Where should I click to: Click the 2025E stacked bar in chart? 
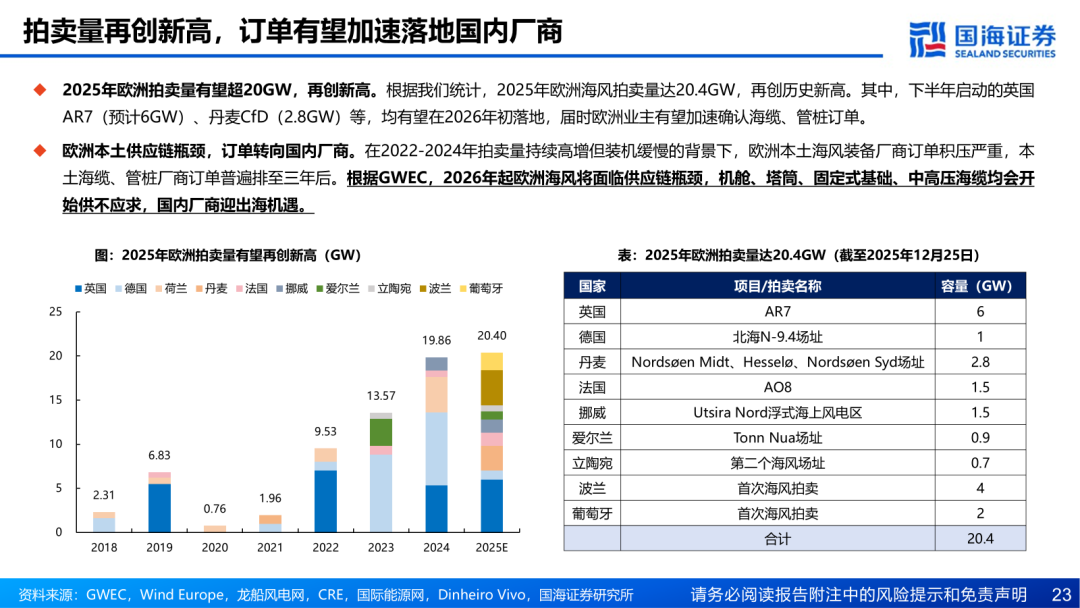491,441
